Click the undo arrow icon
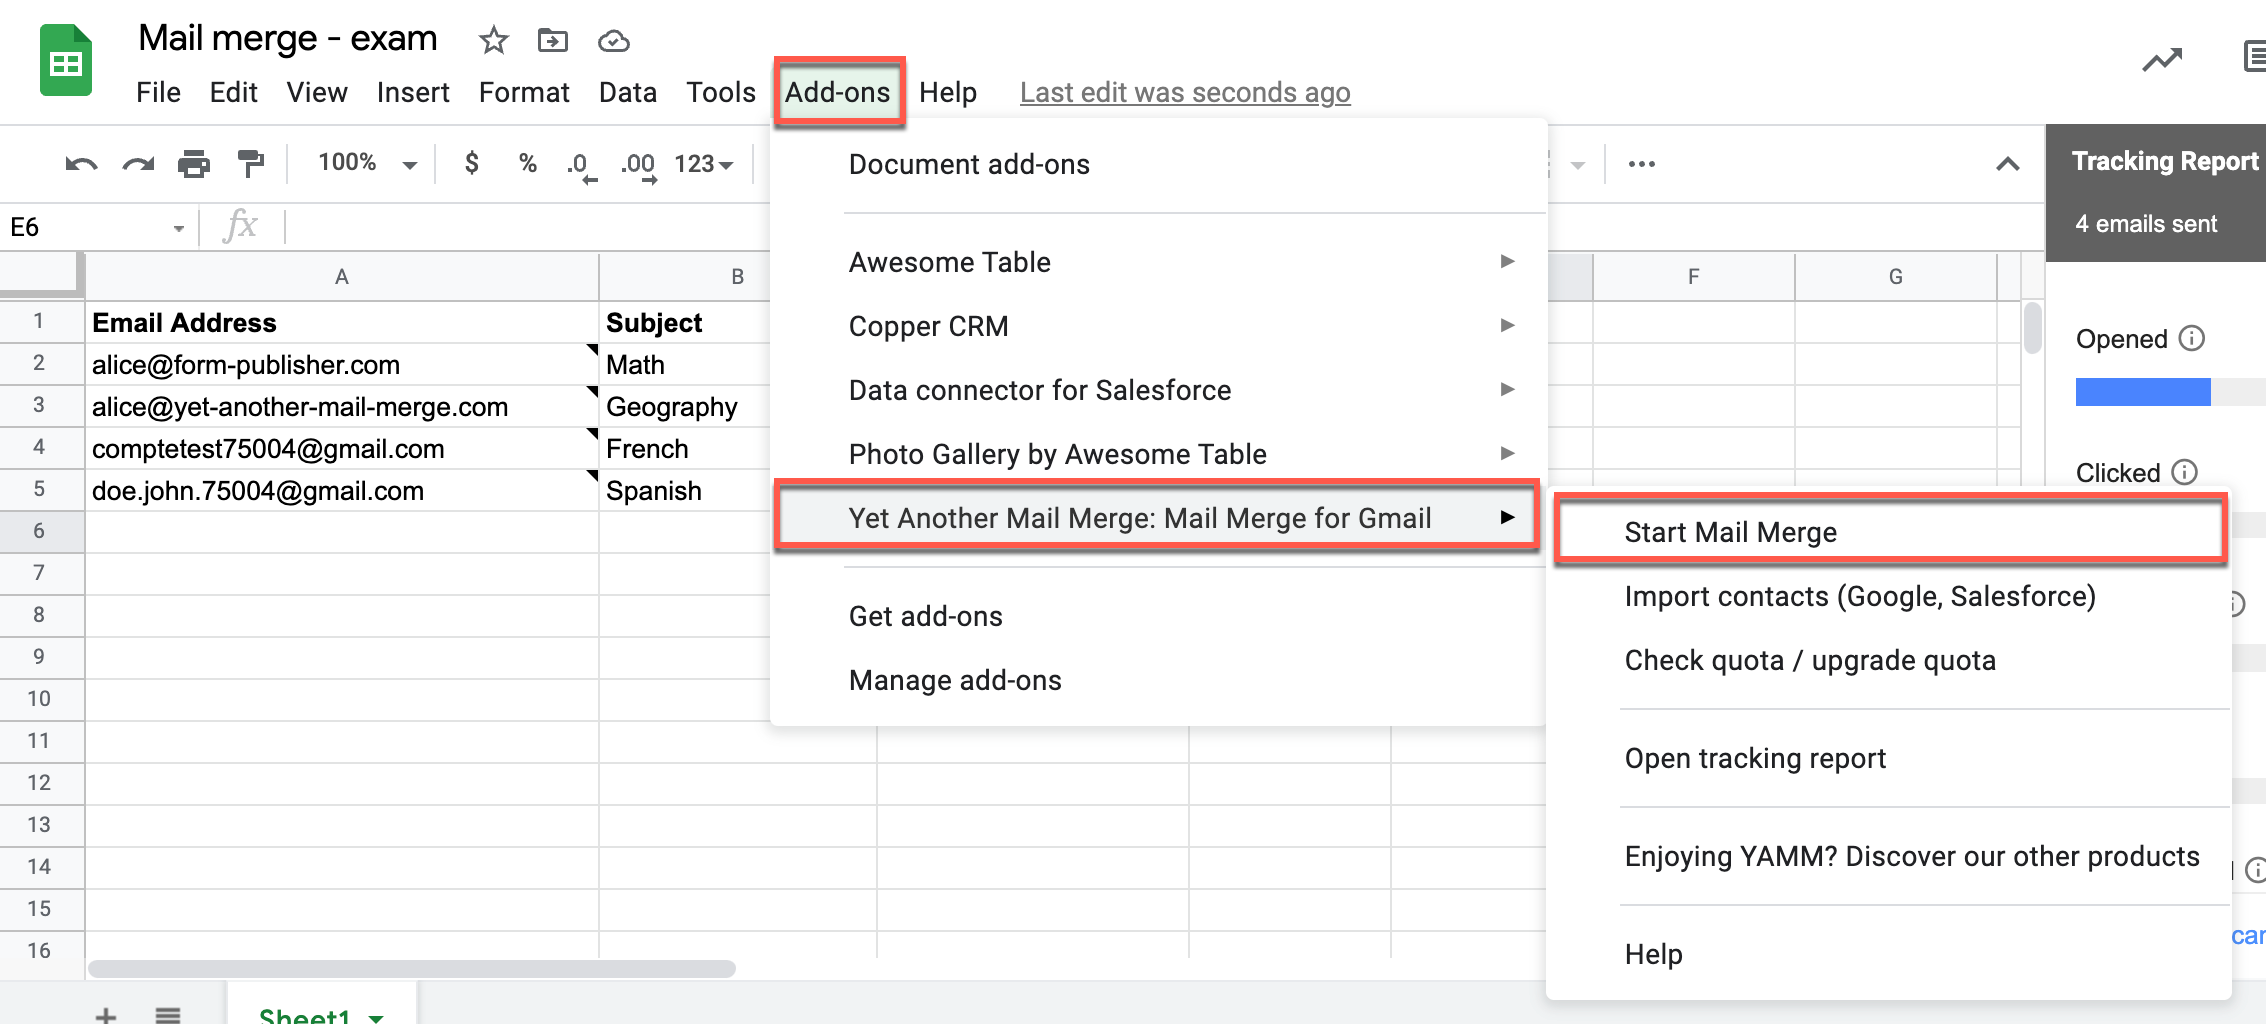 [81, 164]
